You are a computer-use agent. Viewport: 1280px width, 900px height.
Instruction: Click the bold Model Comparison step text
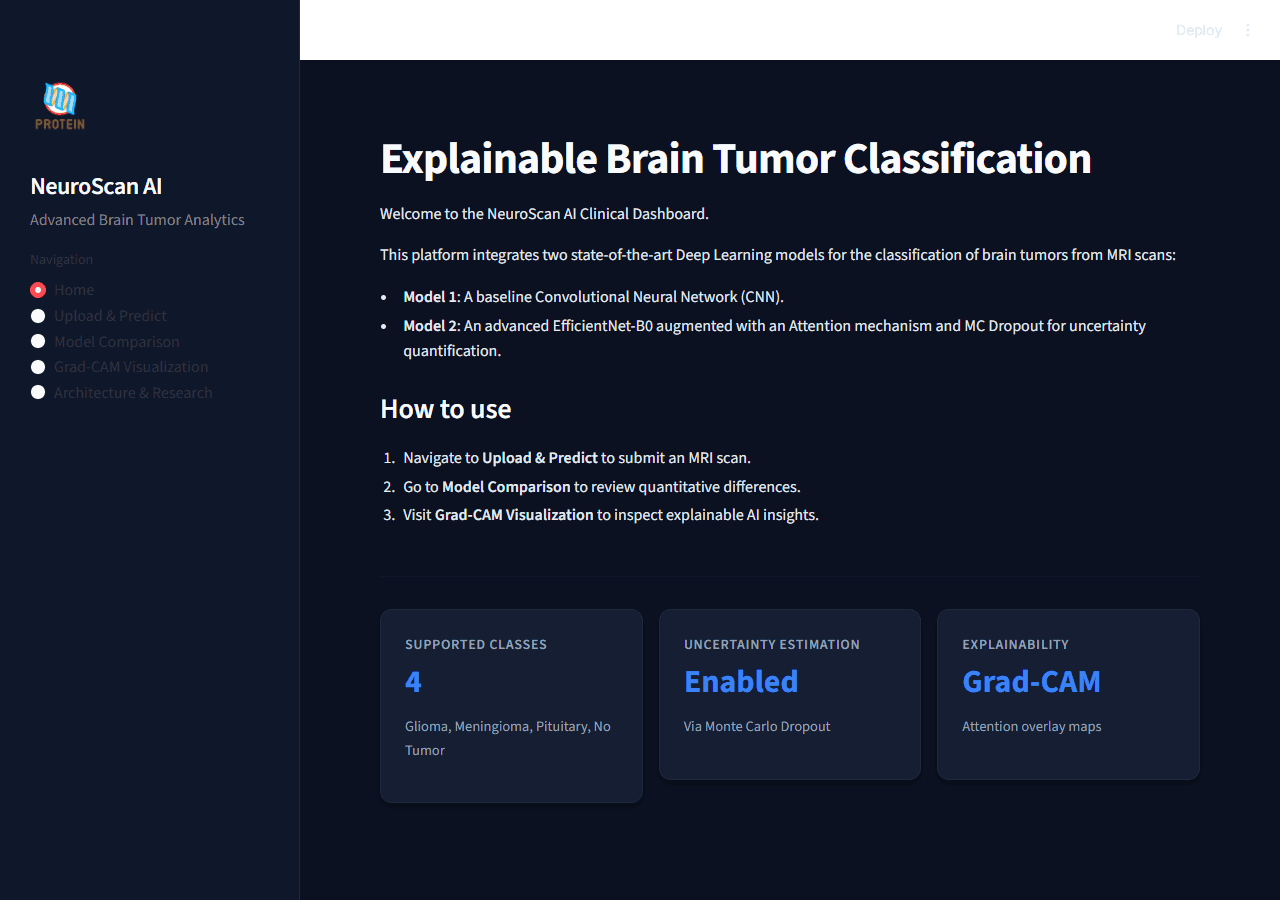tap(506, 487)
